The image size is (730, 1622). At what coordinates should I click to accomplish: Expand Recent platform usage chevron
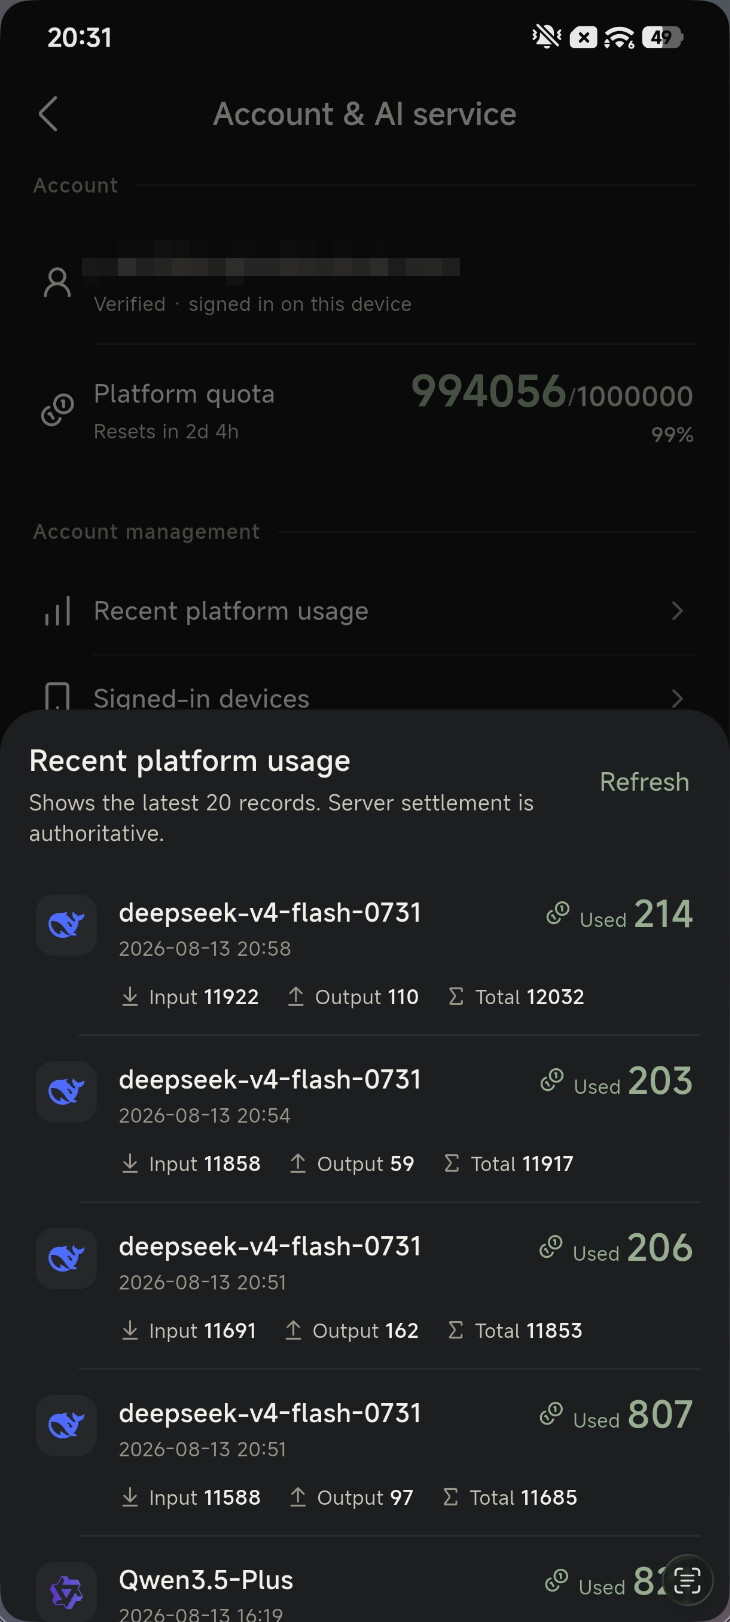click(678, 611)
